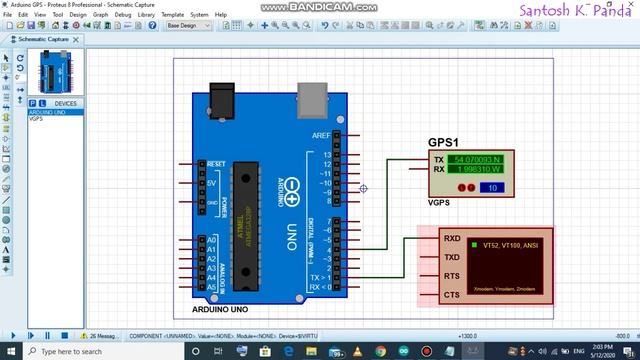Open the Debug menu
Viewport: 640px width, 360px height.
click(x=123, y=15)
